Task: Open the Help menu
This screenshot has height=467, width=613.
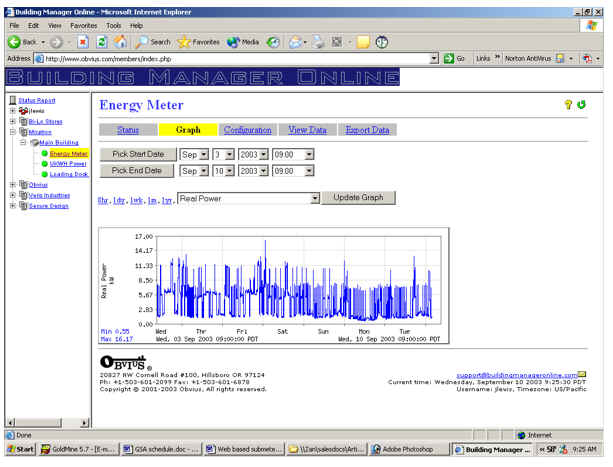Action: pos(136,26)
